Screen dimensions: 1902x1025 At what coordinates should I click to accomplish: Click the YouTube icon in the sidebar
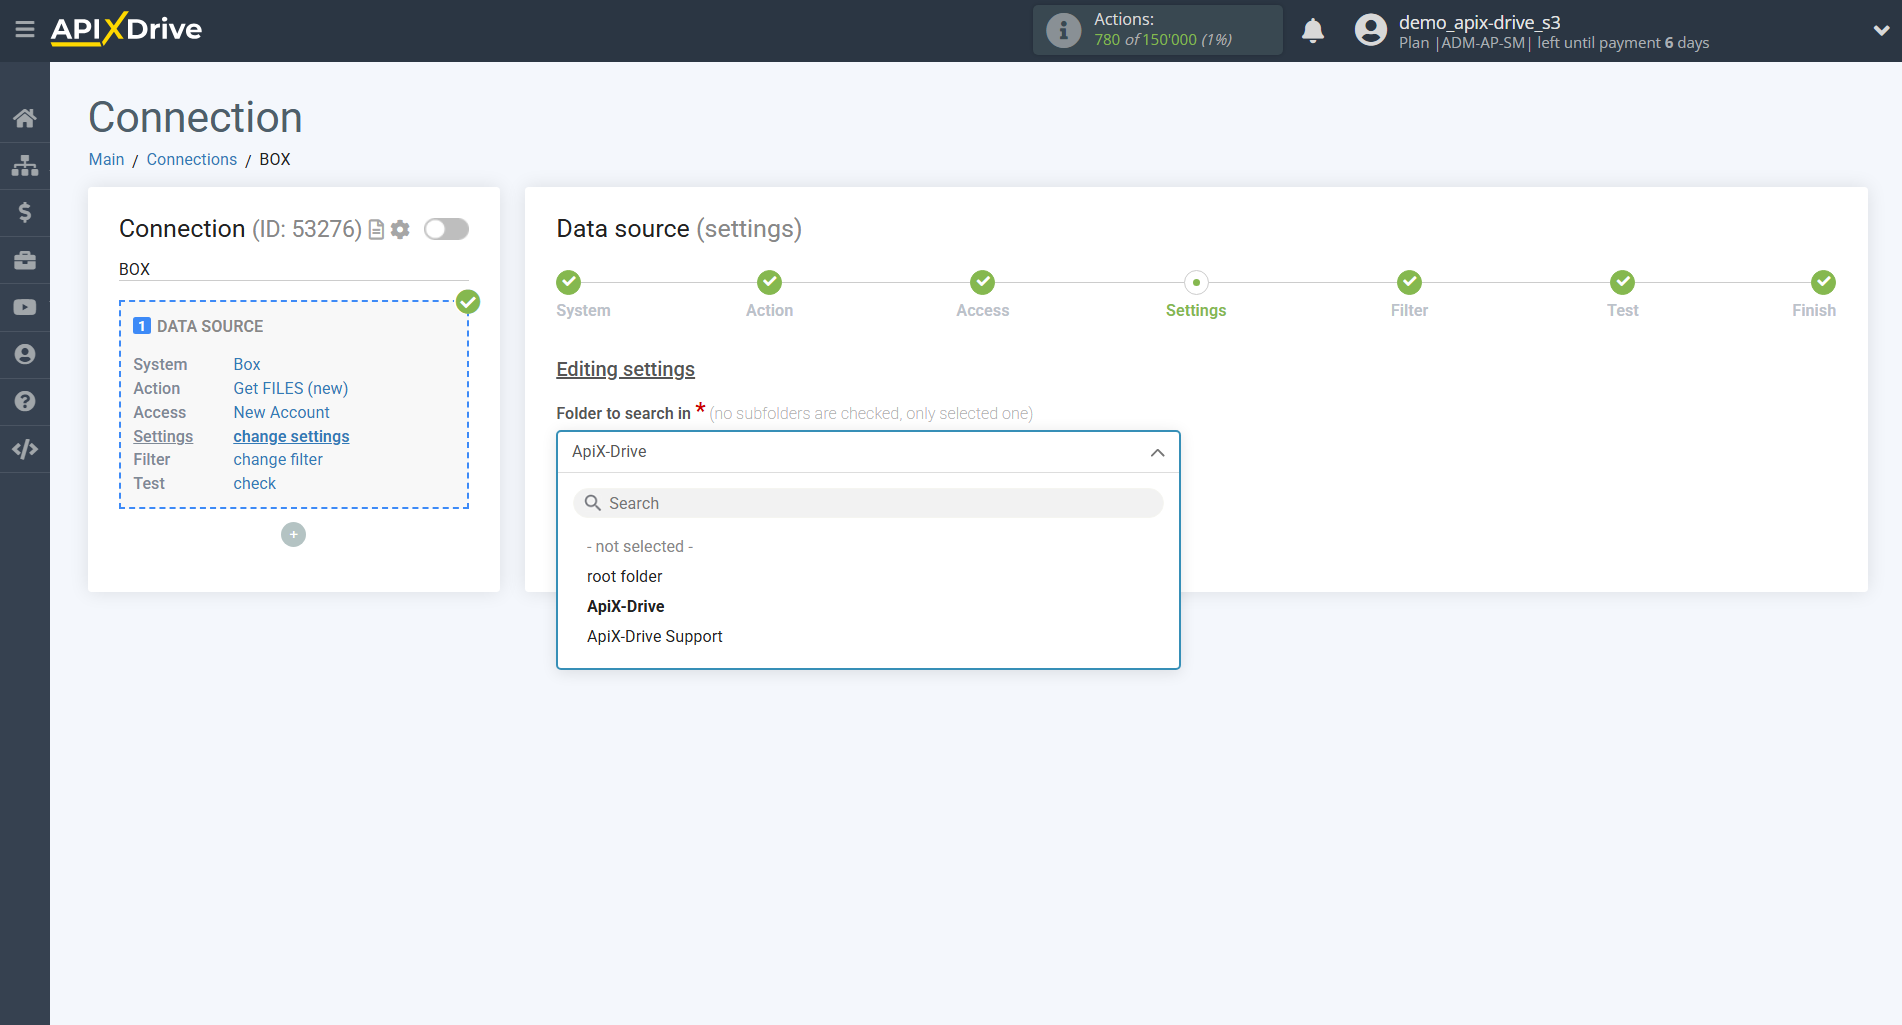click(x=25, y=307)
